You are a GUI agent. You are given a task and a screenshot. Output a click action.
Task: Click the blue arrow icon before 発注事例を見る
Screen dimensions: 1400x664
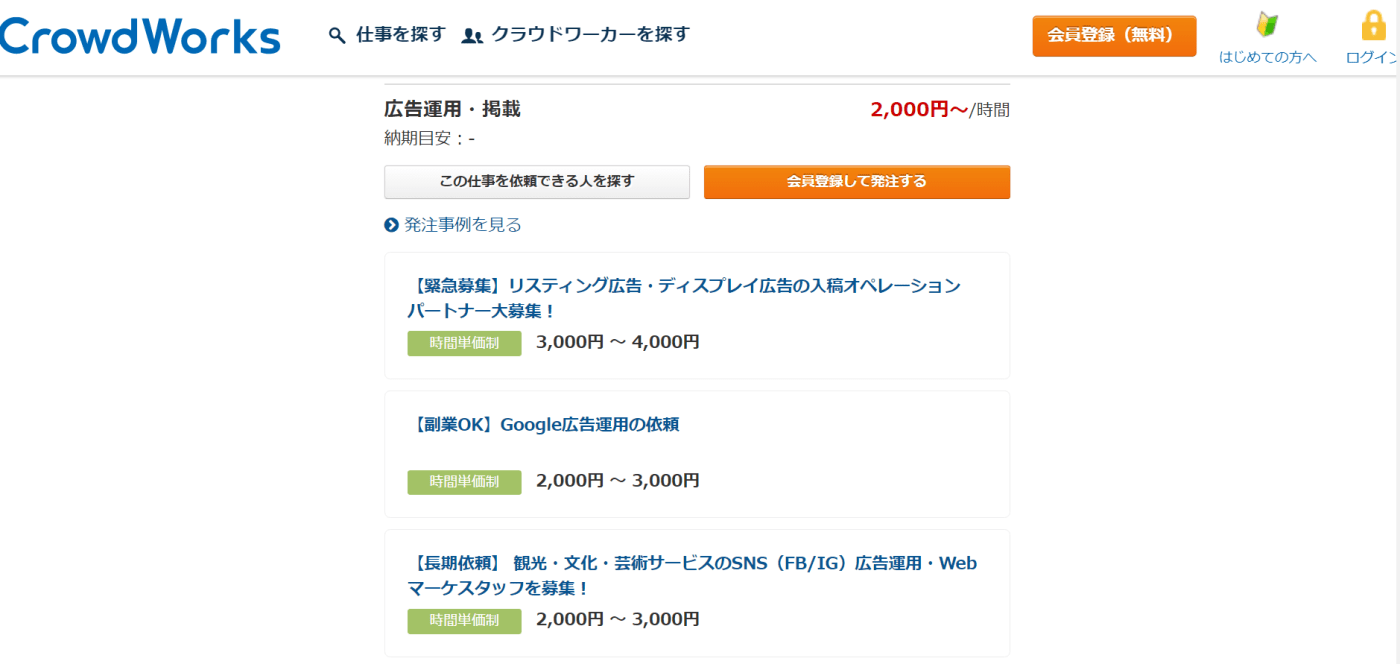click(x=389, y=225)
